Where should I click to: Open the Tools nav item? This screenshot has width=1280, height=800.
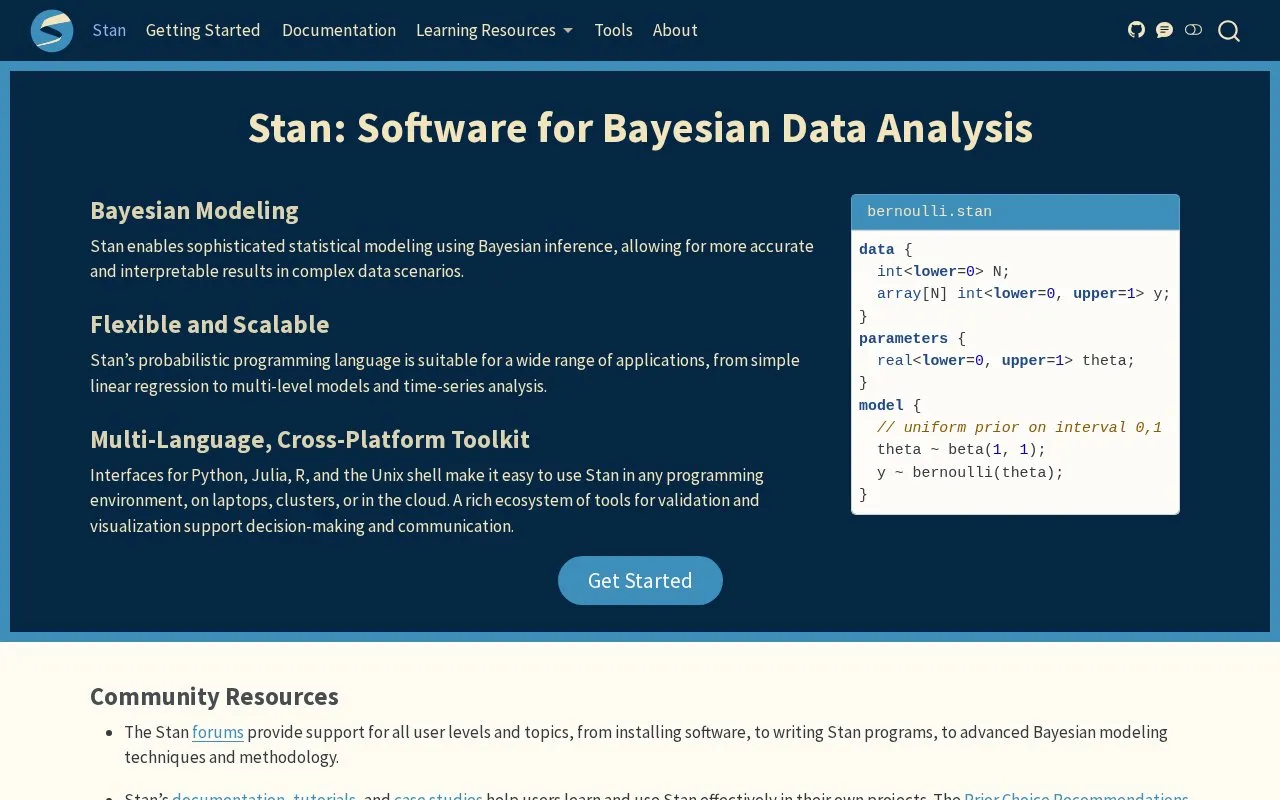tap(613, 30)
